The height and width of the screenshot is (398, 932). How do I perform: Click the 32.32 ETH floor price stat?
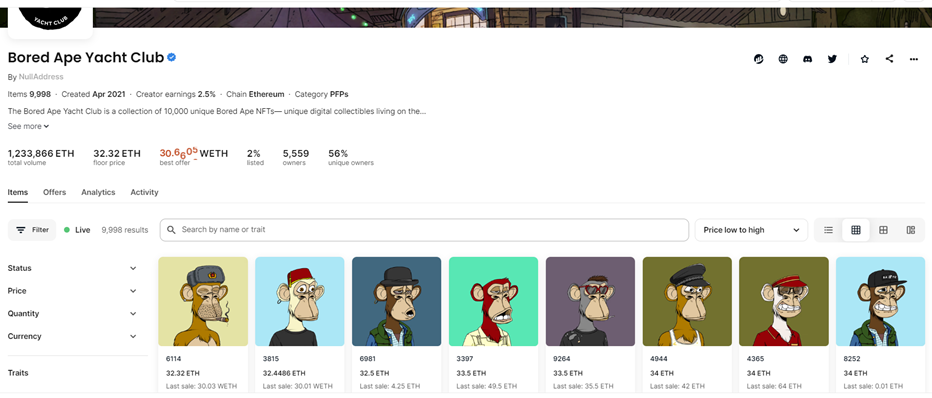(x=117, y=157)
